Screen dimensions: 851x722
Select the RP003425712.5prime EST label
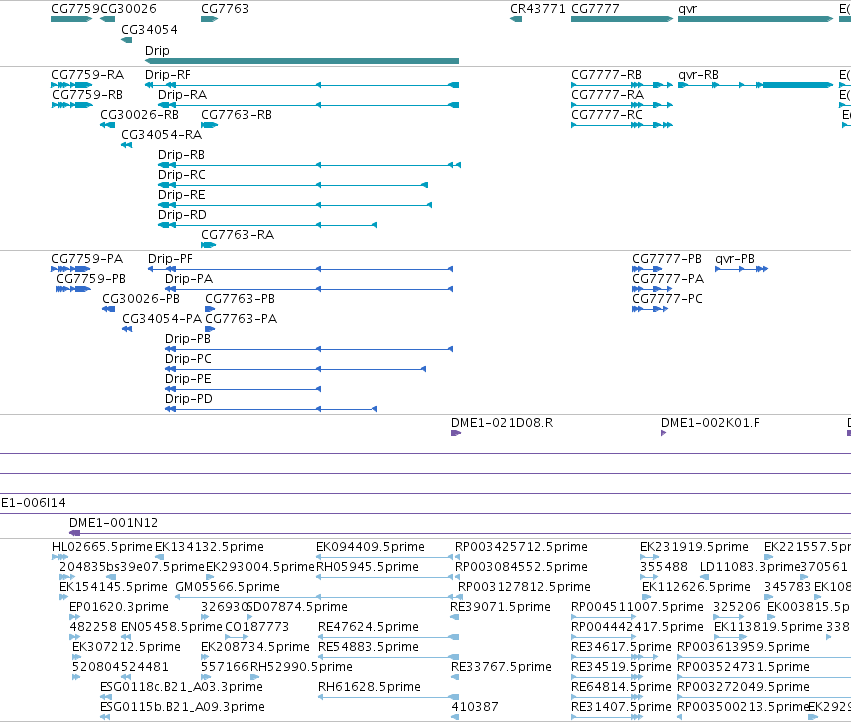pos(521,547)
